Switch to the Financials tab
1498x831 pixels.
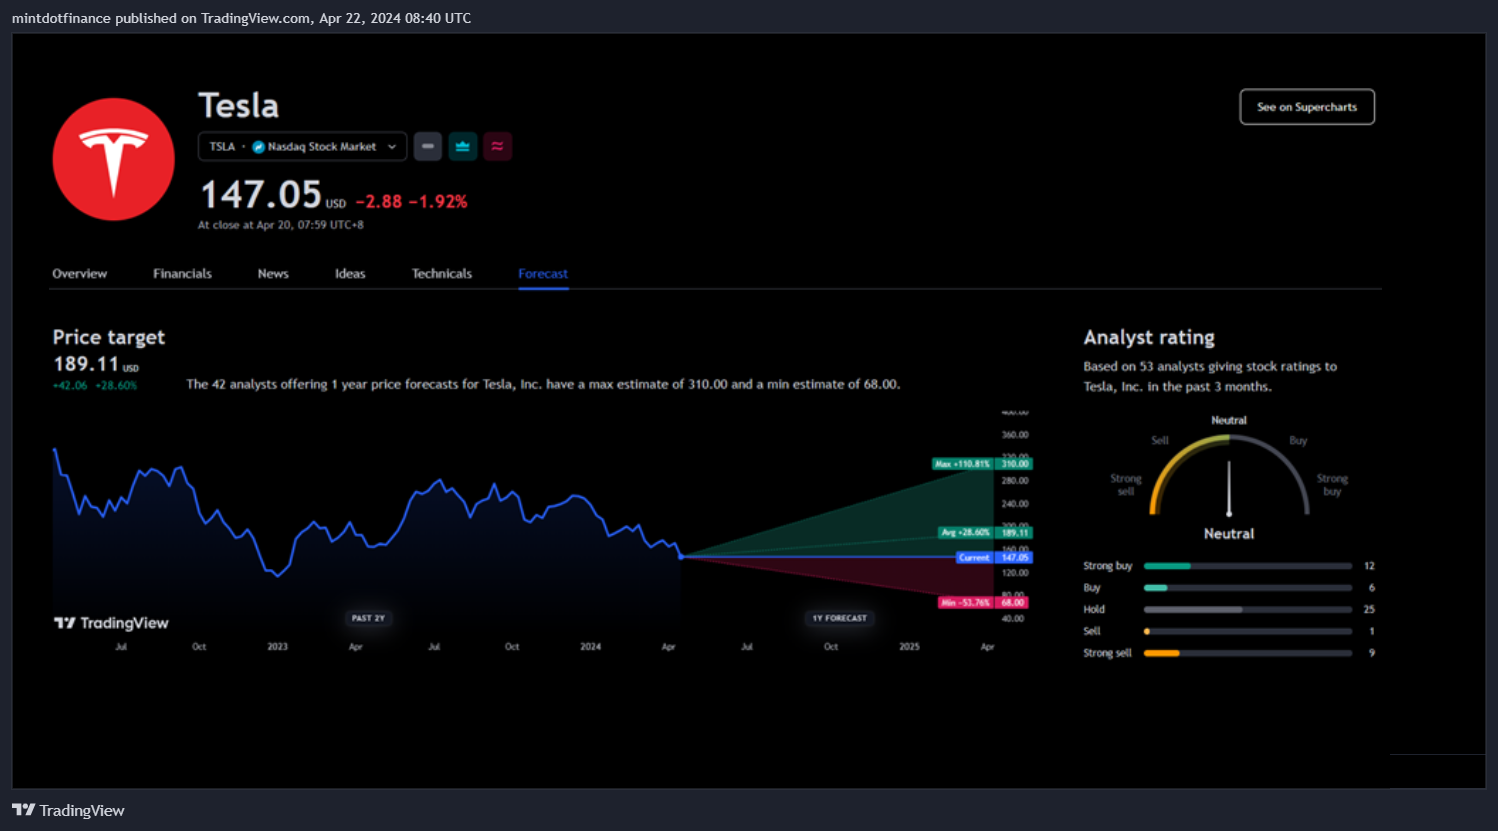(182, 273)
